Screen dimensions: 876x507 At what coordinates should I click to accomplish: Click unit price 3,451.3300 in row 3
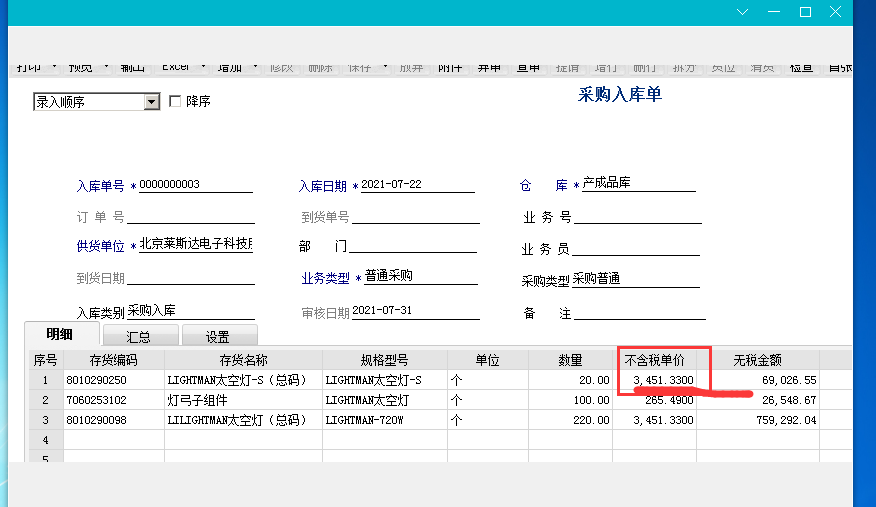[x=655, y=420]
